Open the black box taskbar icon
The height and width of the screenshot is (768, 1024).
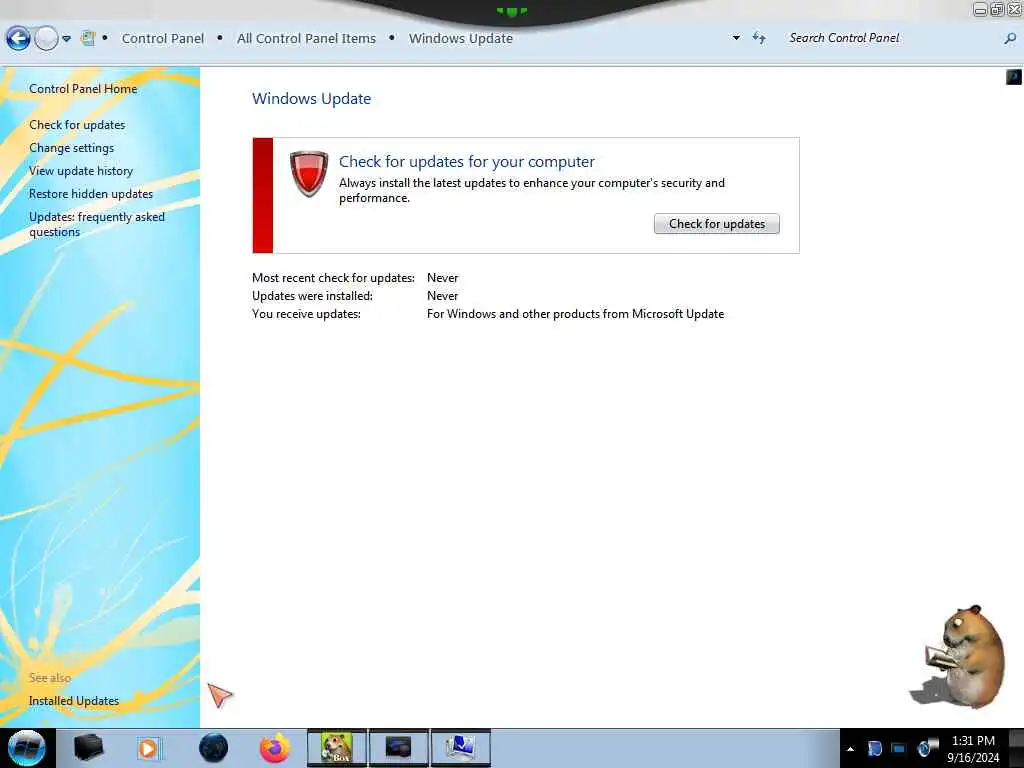coord(88,748)
